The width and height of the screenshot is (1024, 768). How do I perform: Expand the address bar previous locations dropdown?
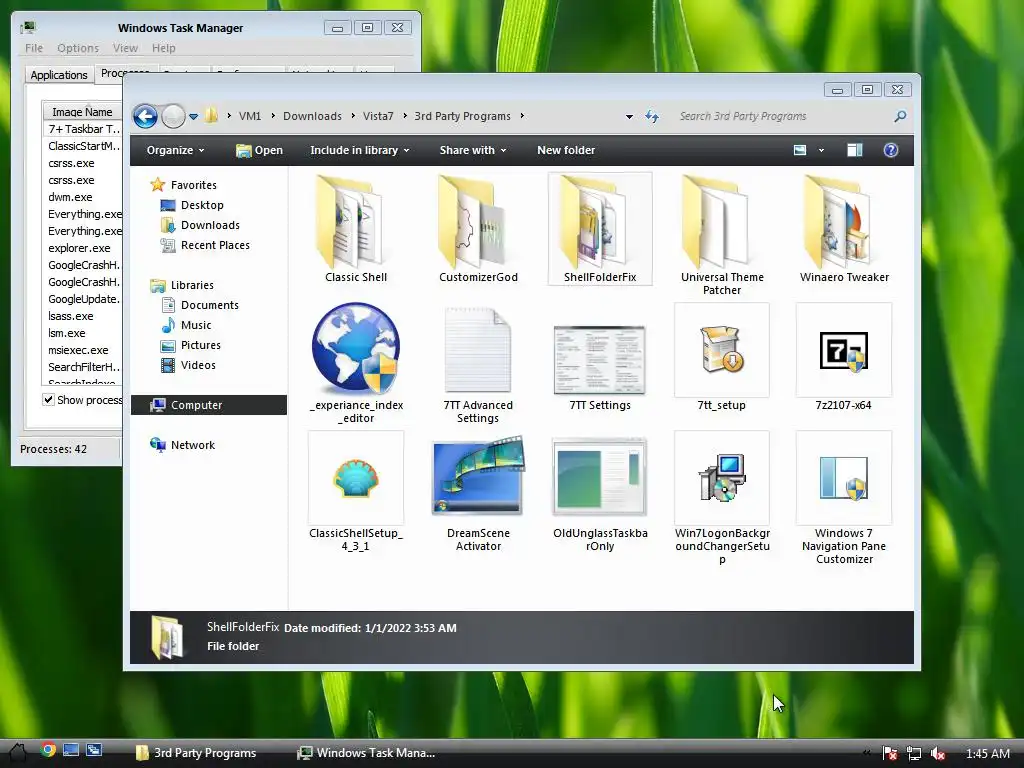[x=629, y=117]
